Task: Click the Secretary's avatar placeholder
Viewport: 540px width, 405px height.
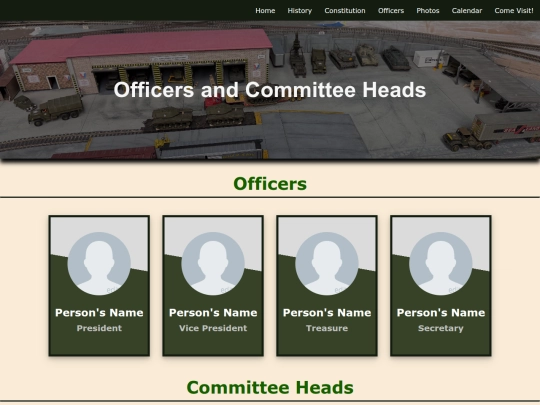Action: [x=441, y=263]
